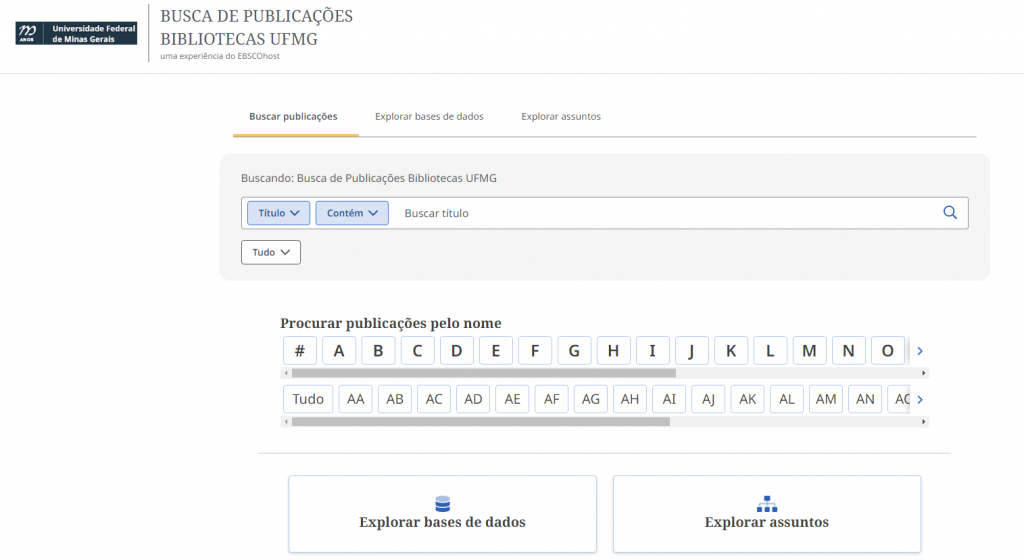The height and width of the screenshot is (560, 1024).
Task: Select the Buscar publicações tab
Action: click(294, 116)
